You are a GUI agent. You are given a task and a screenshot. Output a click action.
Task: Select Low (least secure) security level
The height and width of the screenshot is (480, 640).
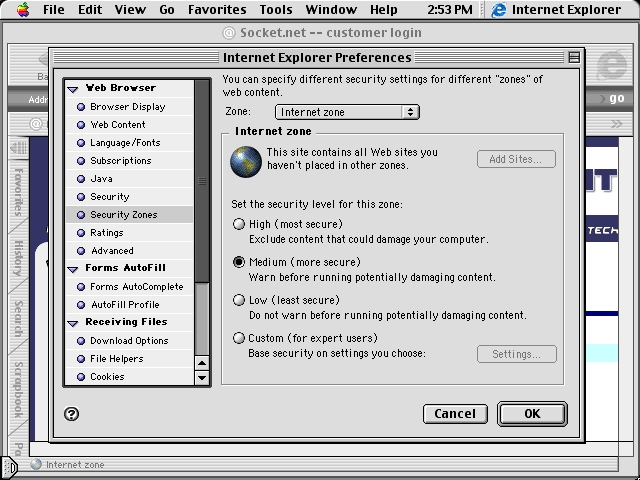click(239, 300)
